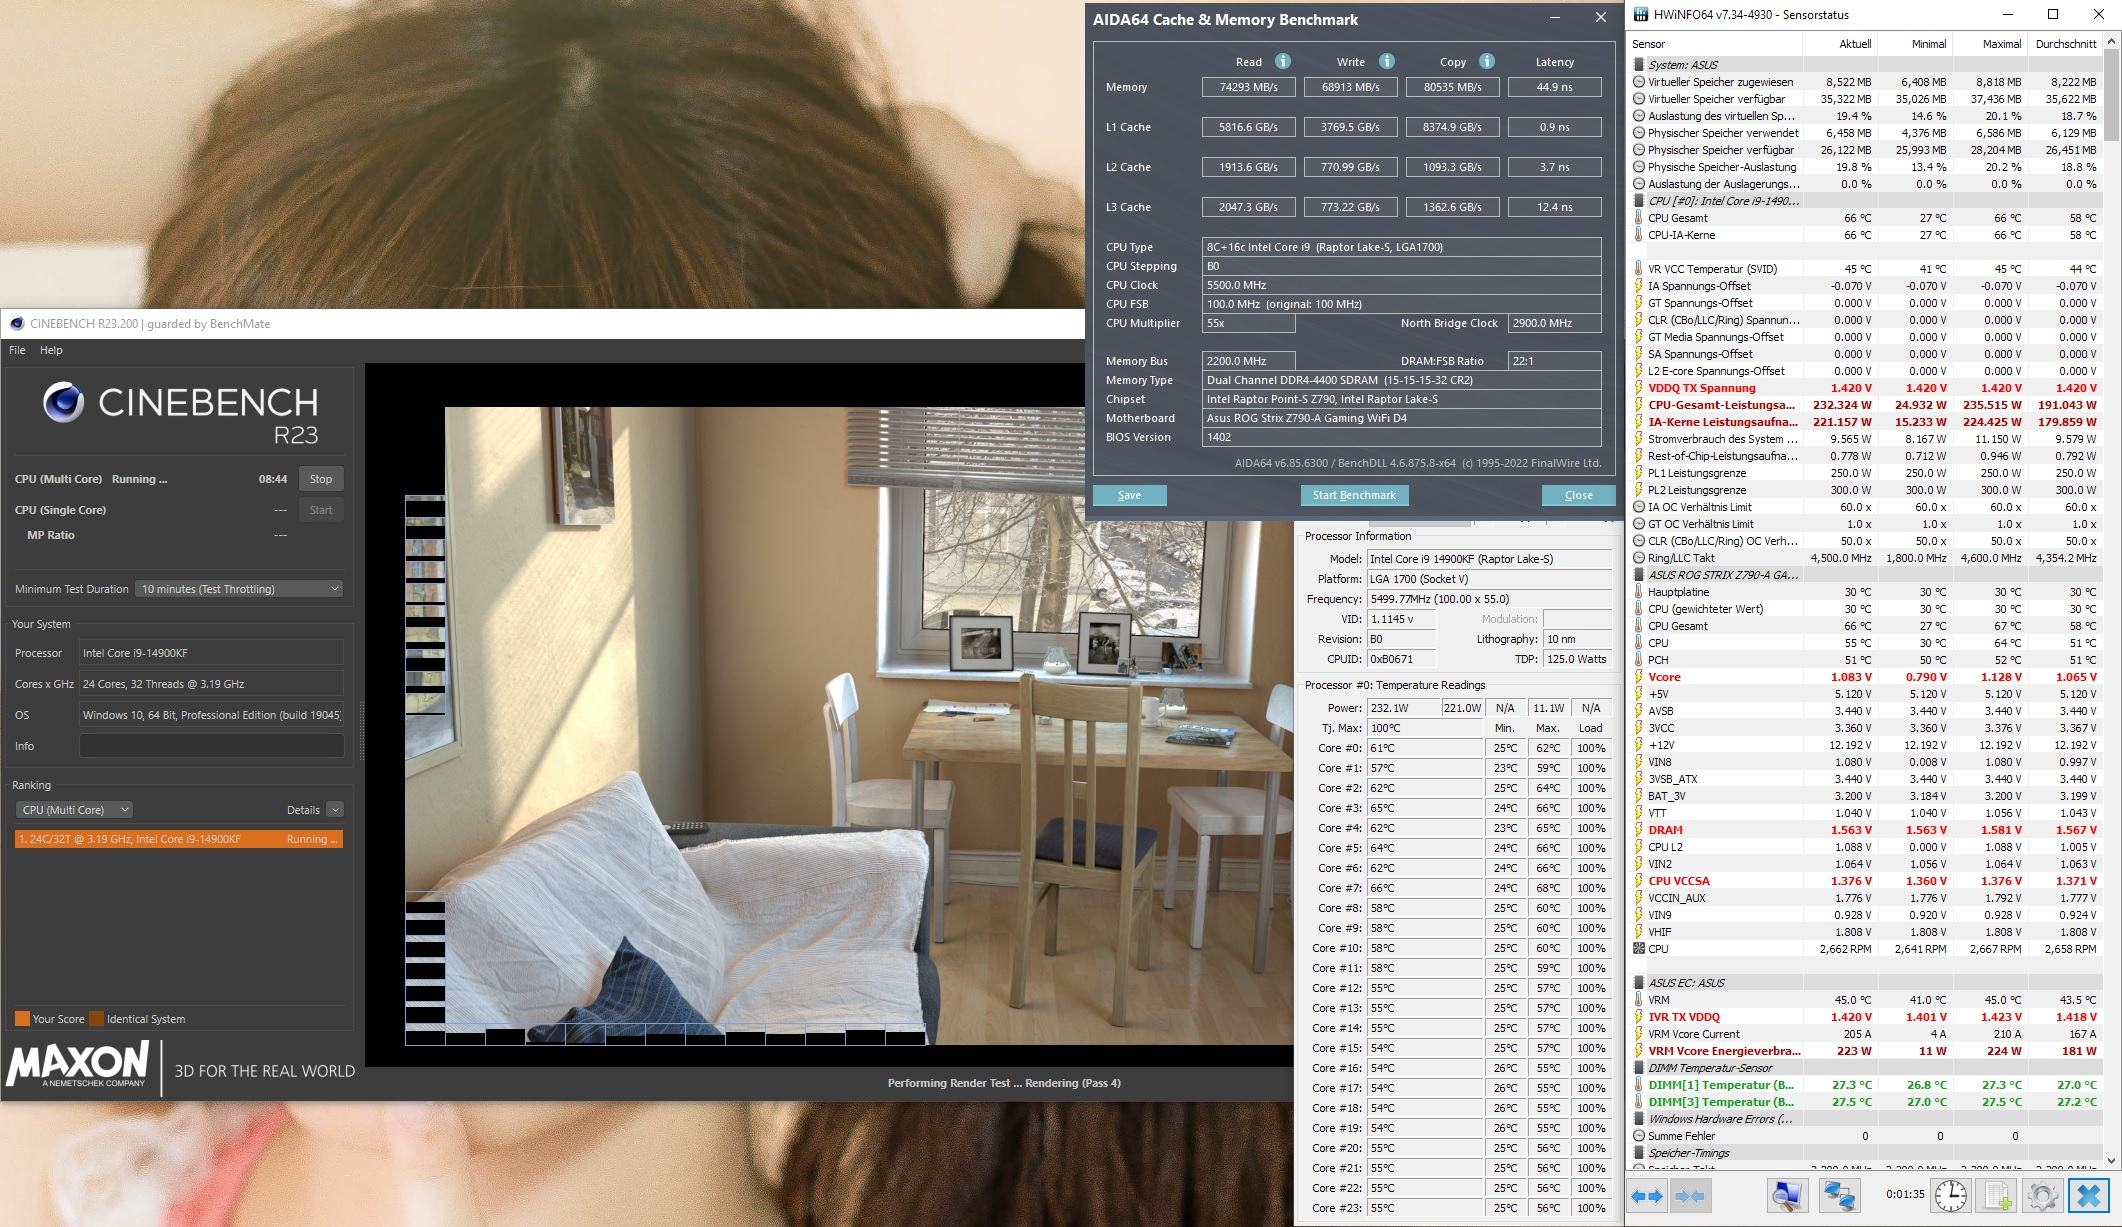
Task: Sort by Sensor column header
Action: pyautogui.click(x=1715, y=44)
